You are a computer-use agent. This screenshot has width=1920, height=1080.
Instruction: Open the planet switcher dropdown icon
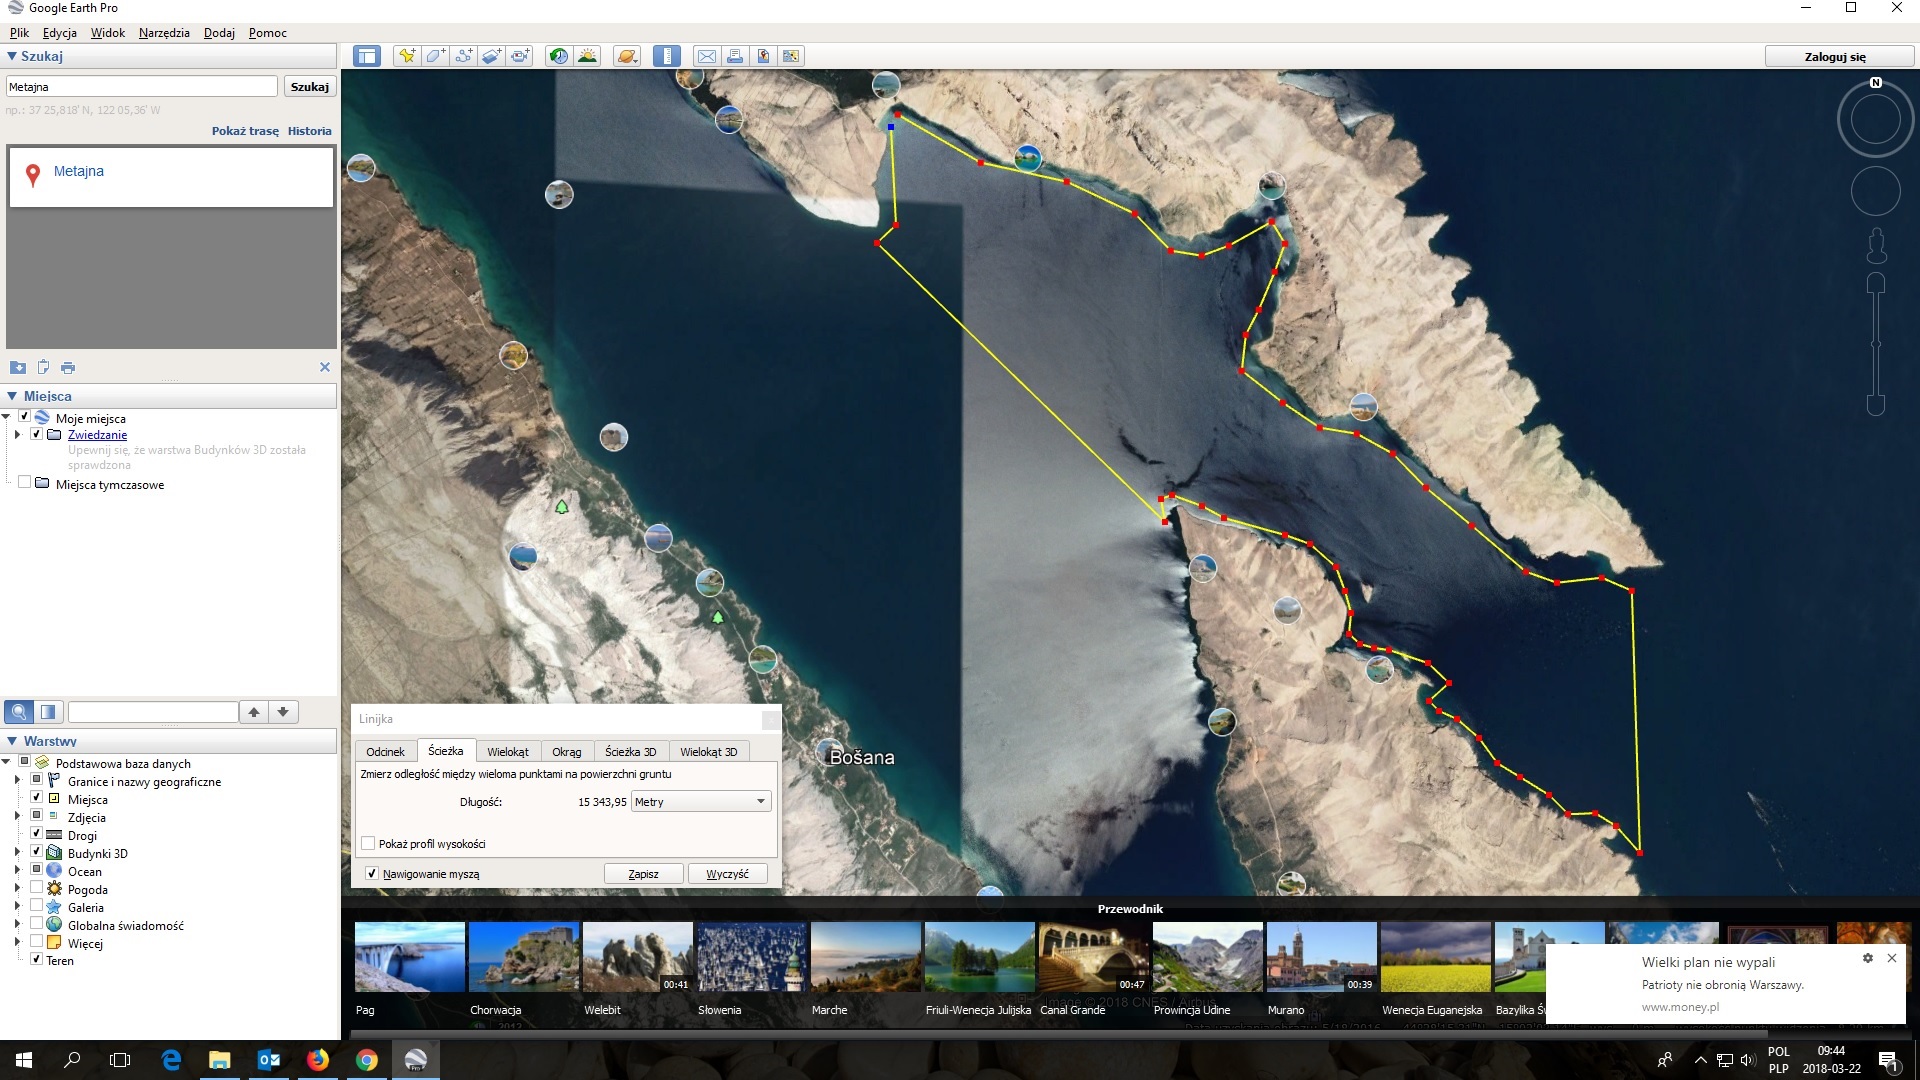click(x=627, y=56)
